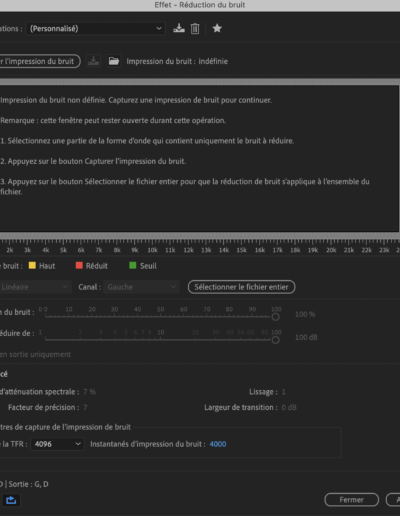Click 10k mark on frequency ruler
This screenshot has height=516, width=400.
click(152, 250)
